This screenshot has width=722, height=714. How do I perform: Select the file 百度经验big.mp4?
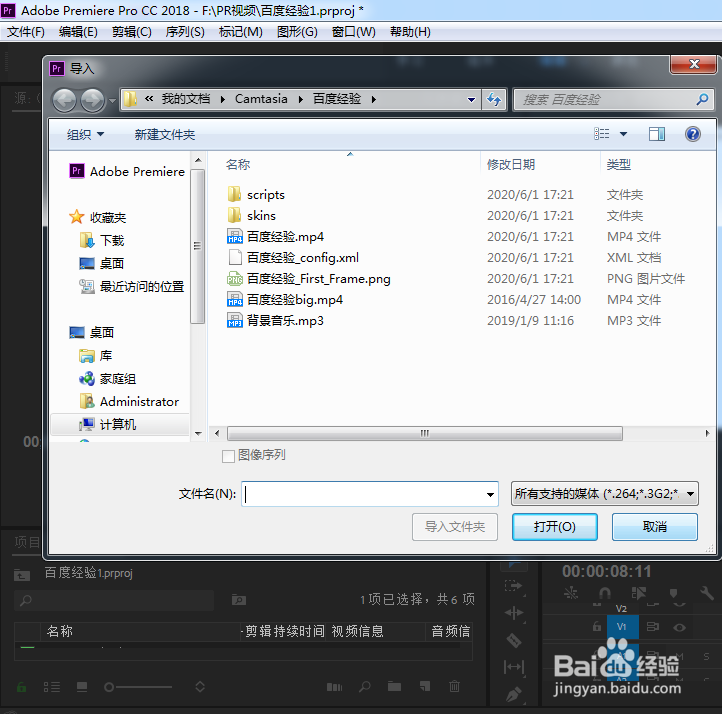[x=285, y=300]
